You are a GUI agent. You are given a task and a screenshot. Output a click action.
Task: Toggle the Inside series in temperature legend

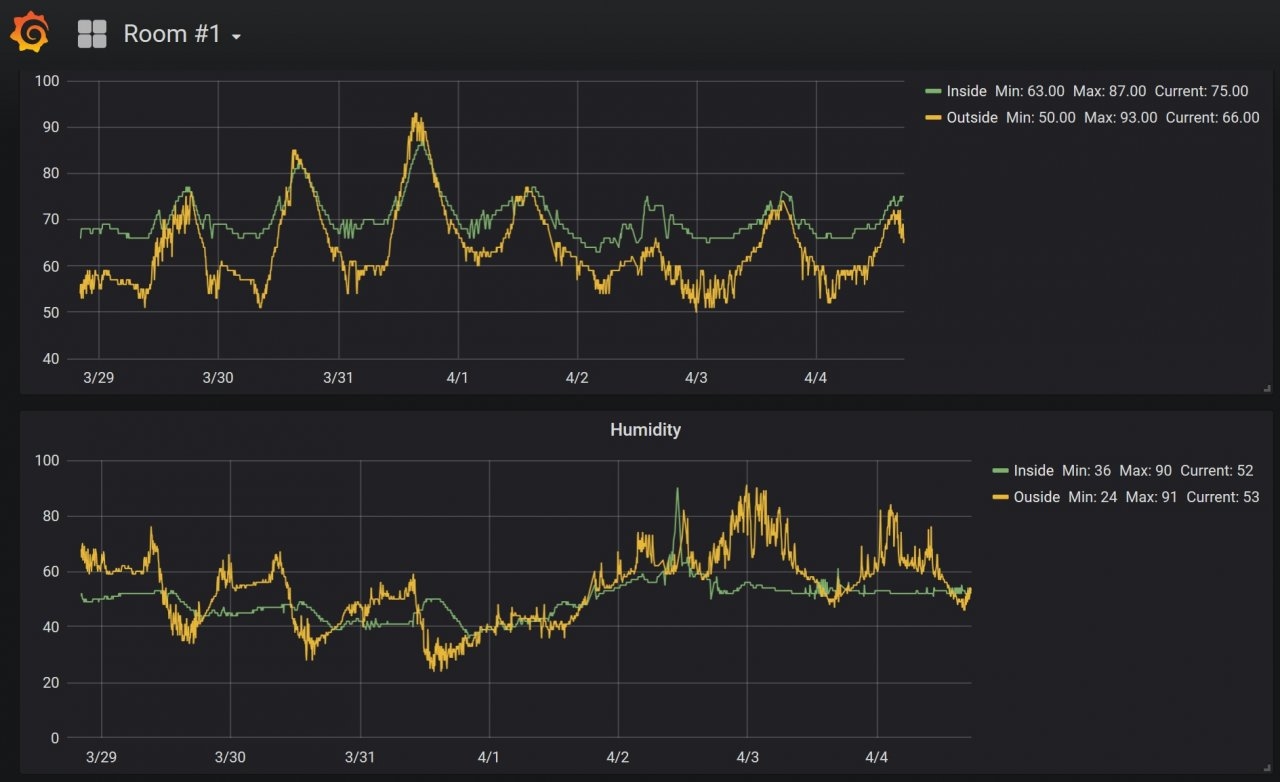pyautogui.click(x=966, y=91)
